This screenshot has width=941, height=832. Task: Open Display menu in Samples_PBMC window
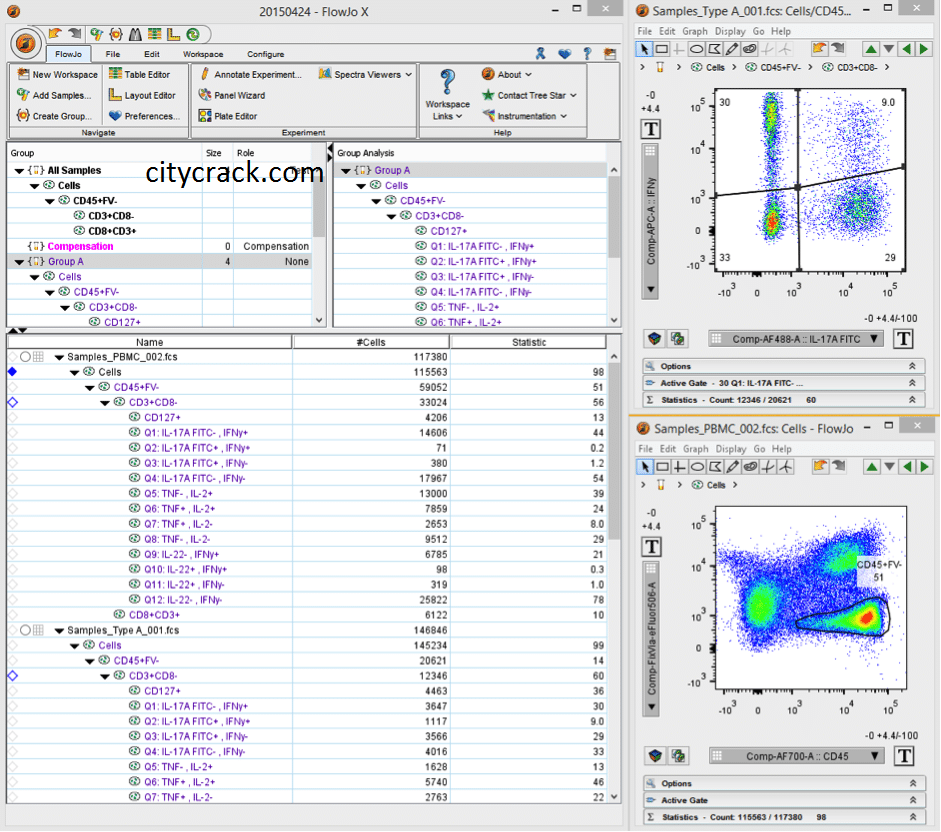click(731, 448)
